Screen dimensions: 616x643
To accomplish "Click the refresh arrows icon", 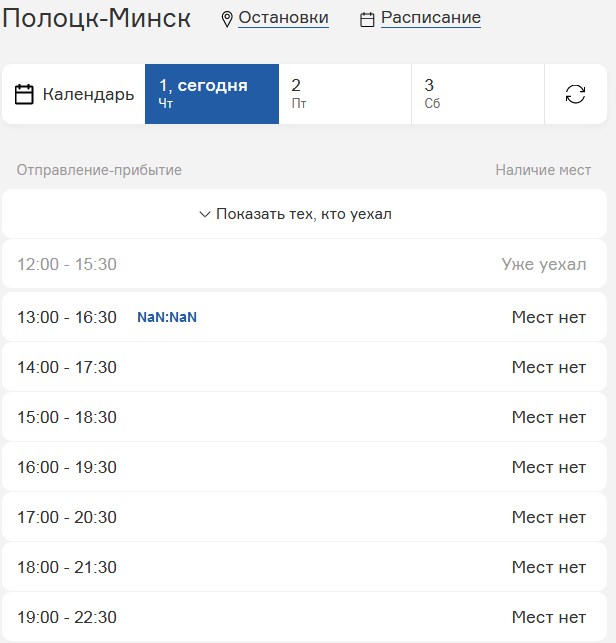I will (x=575, y=94).
